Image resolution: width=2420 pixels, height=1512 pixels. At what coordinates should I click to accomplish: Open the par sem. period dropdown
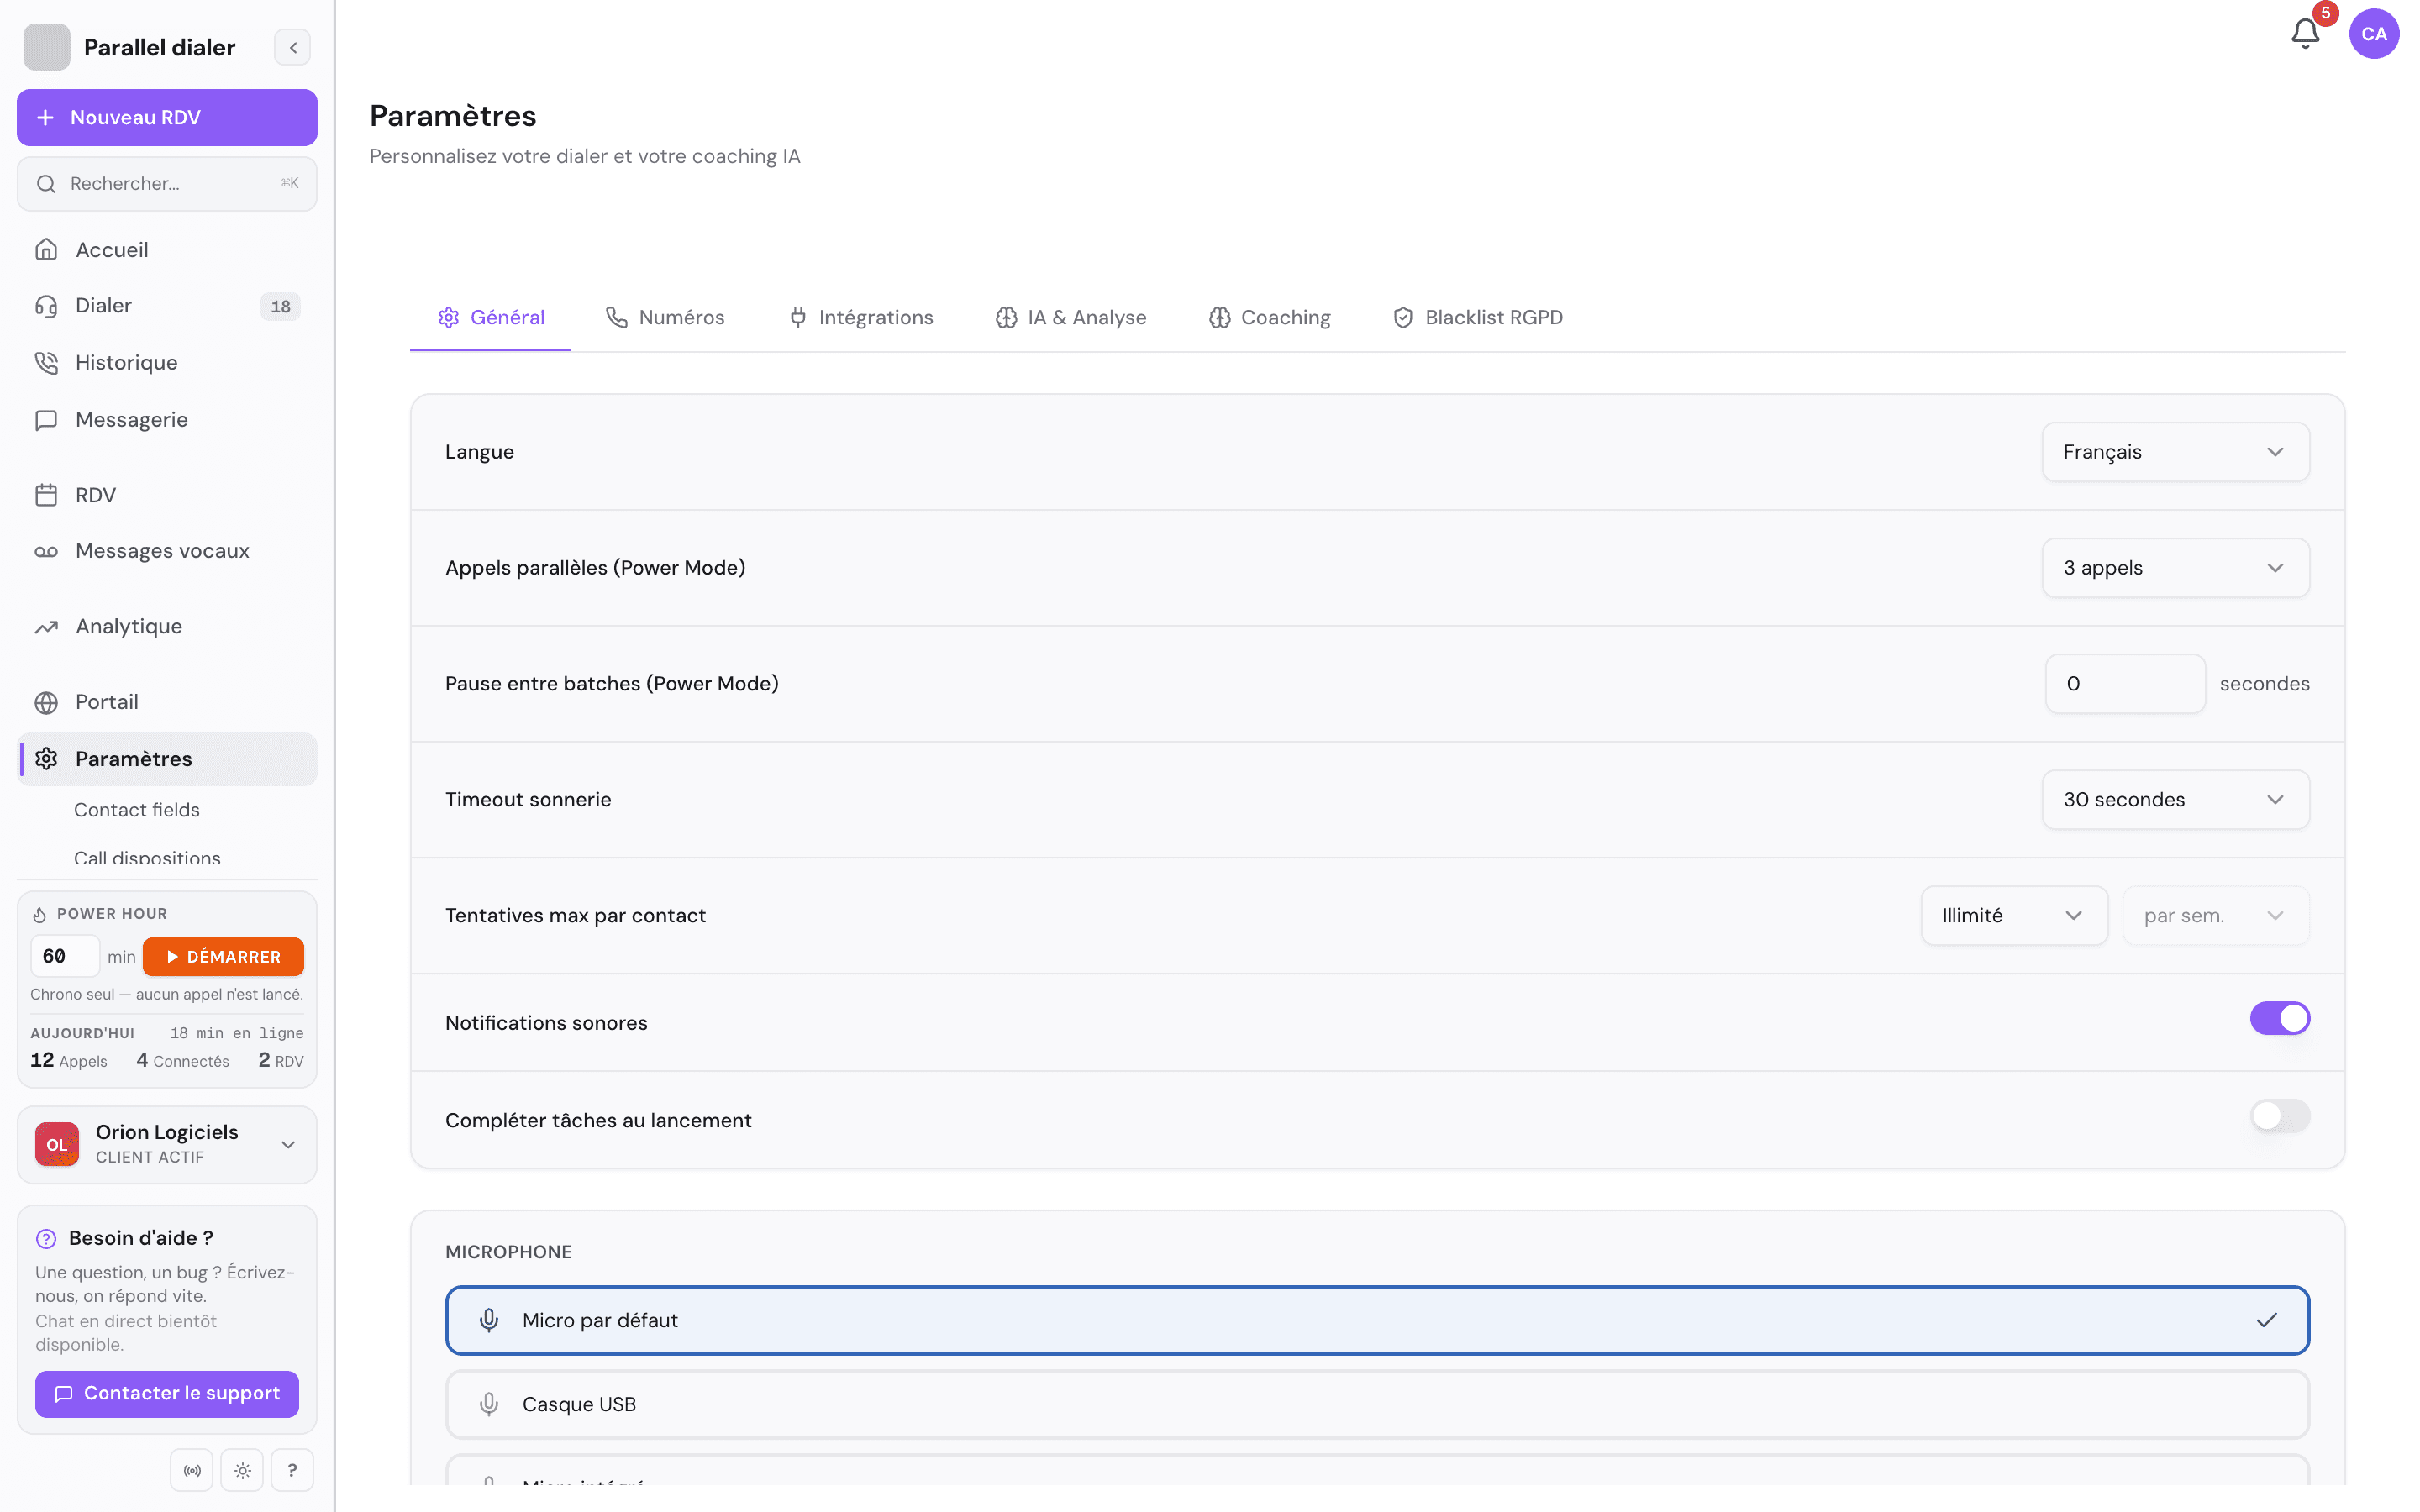[x=2215, y=916]
